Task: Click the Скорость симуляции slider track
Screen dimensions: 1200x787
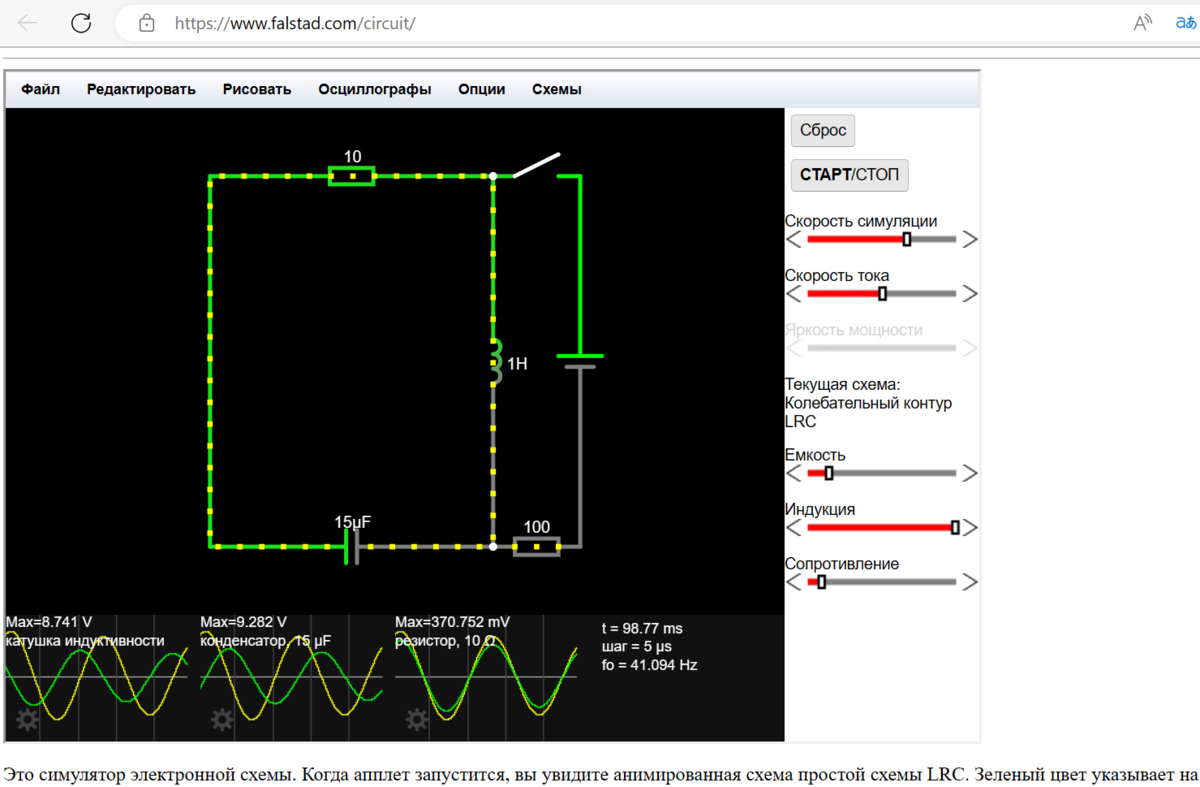Action: pos(881,239)
